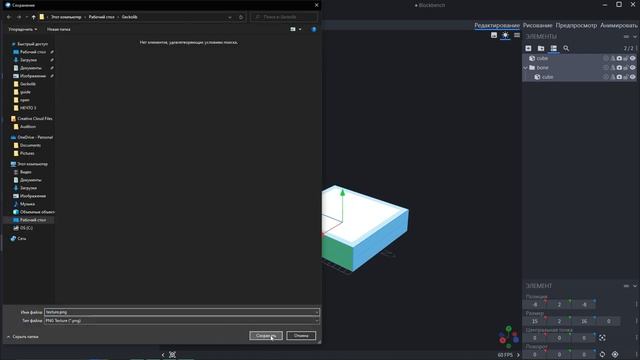Click the Add Group folder icon
Viewport: 640px width, 360px height.
point(541,48)
